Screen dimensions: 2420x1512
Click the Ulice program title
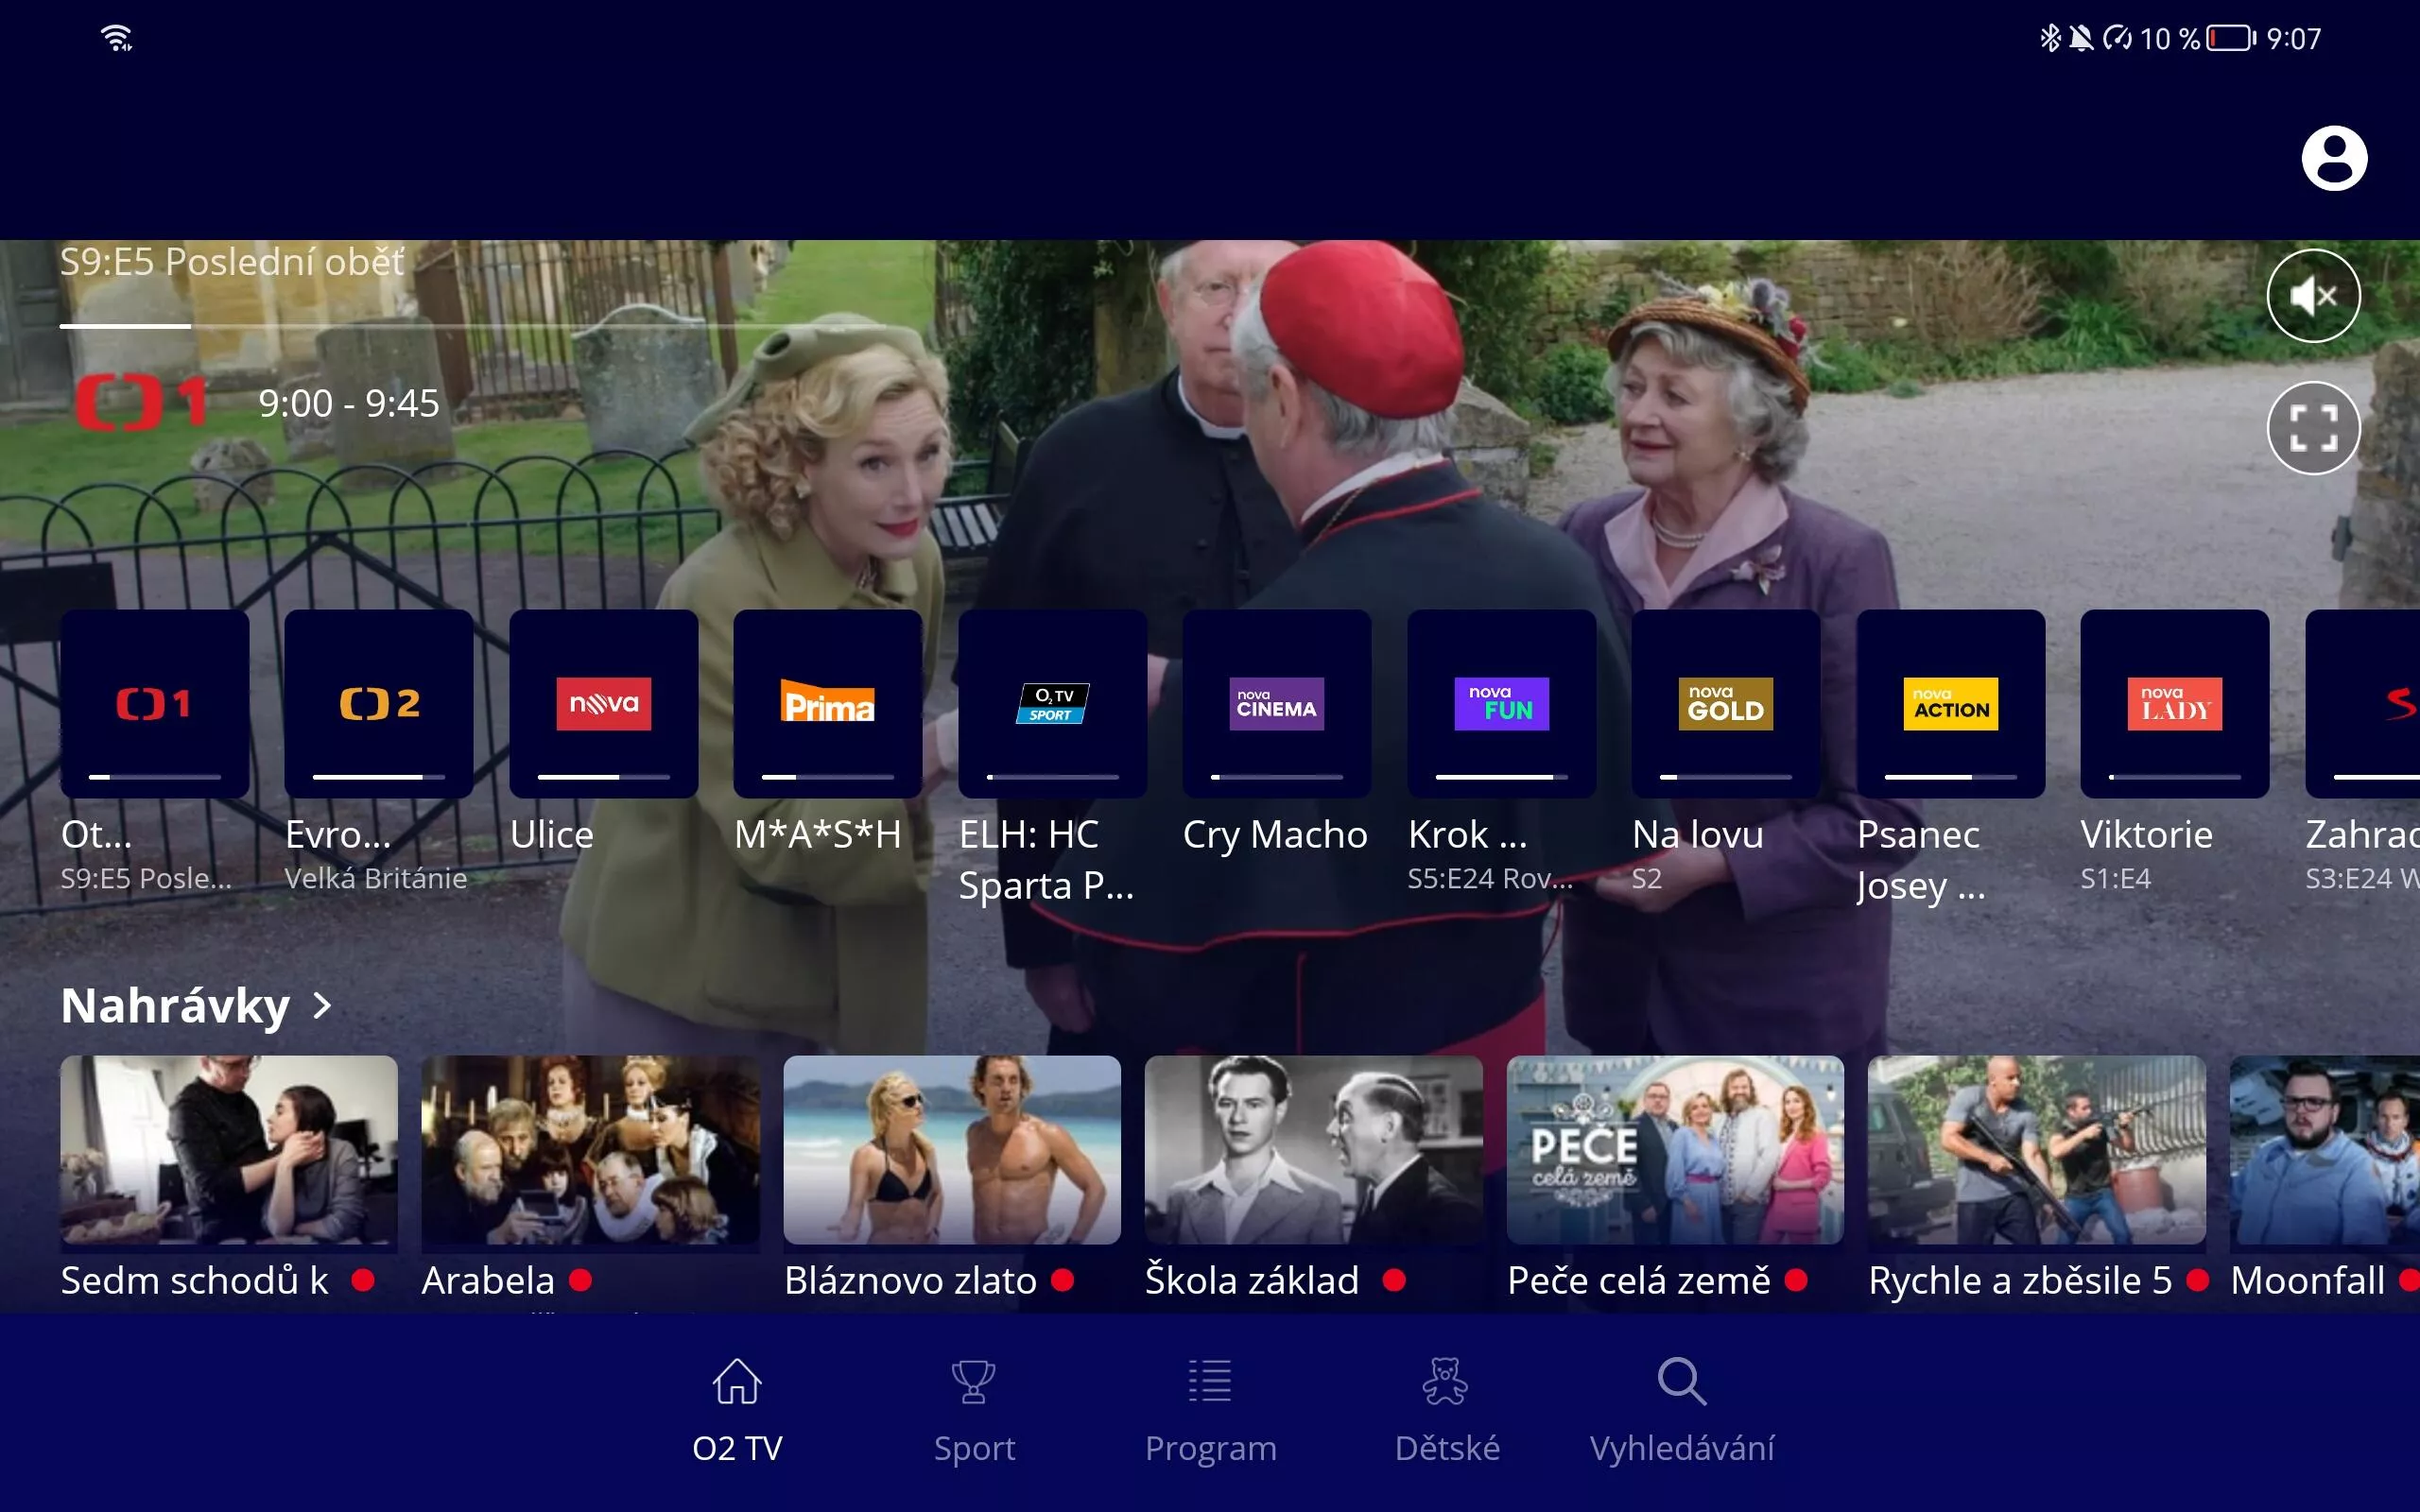click(x=552, y=834)
